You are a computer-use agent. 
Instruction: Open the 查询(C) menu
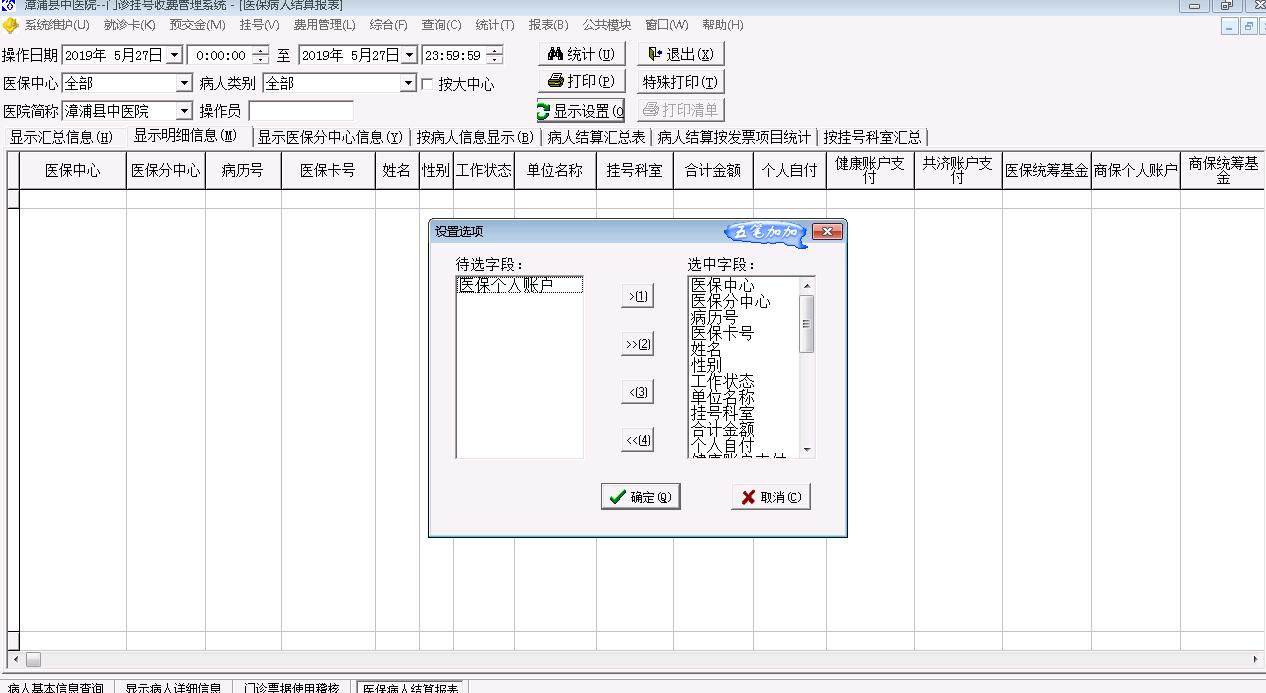441,25
